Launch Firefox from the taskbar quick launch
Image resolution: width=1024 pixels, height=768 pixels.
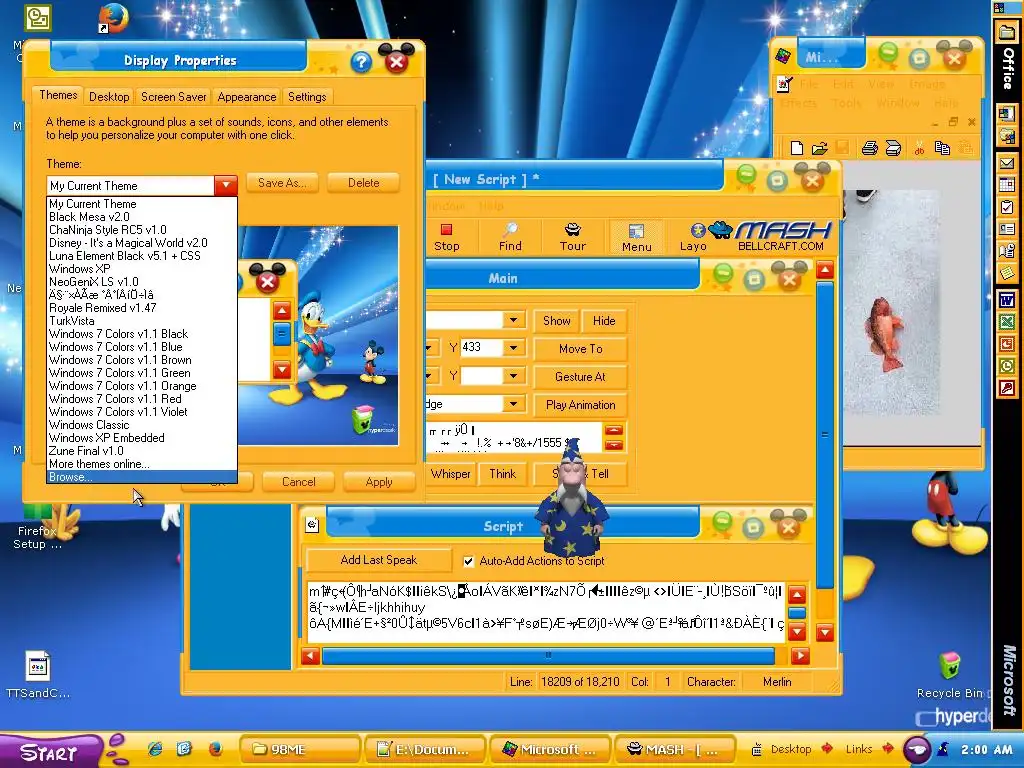pos(215,748)
